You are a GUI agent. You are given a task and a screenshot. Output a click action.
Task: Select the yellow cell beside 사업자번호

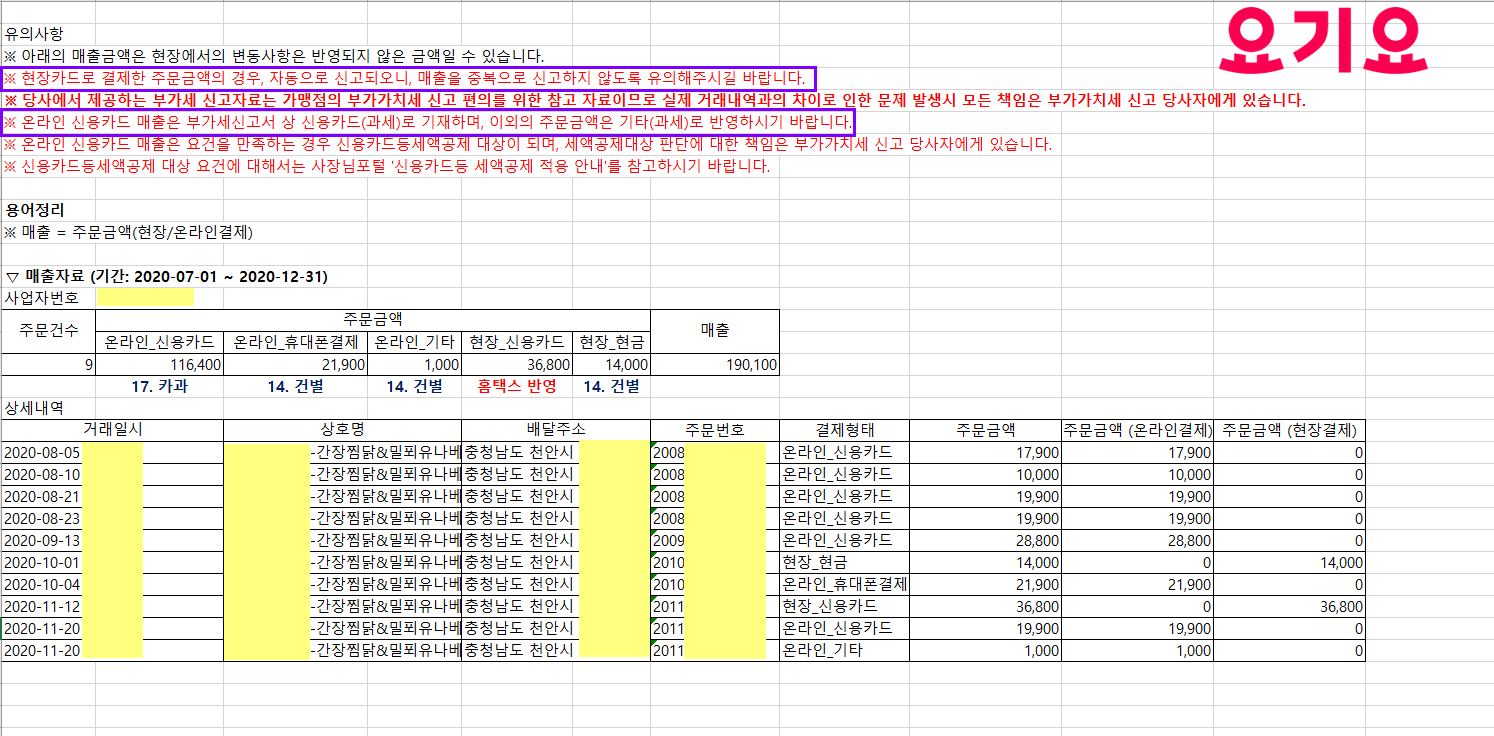(145, 297)
